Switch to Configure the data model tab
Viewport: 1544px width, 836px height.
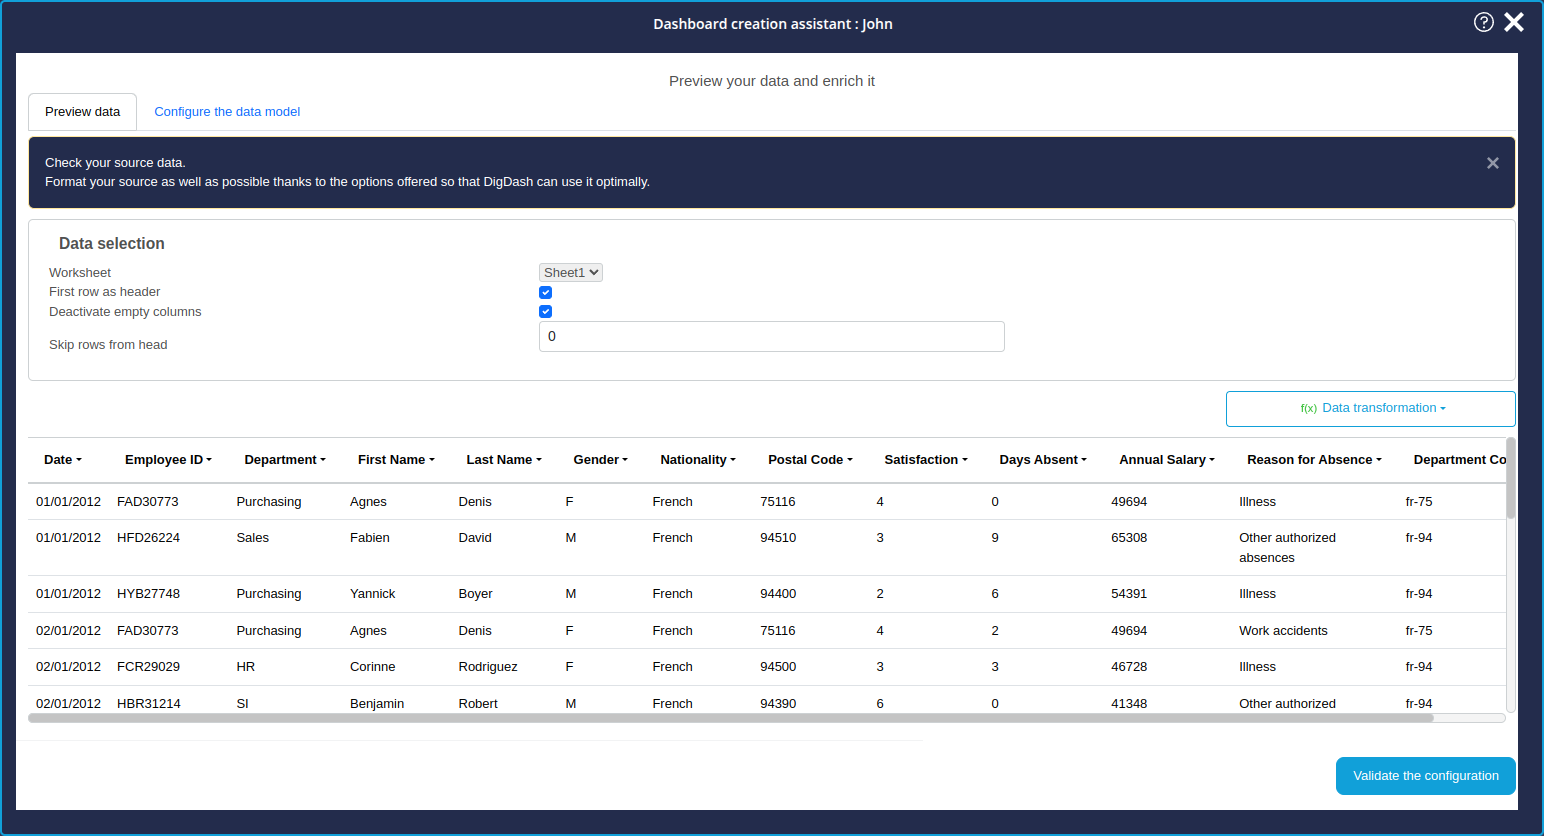coord(227,112)
